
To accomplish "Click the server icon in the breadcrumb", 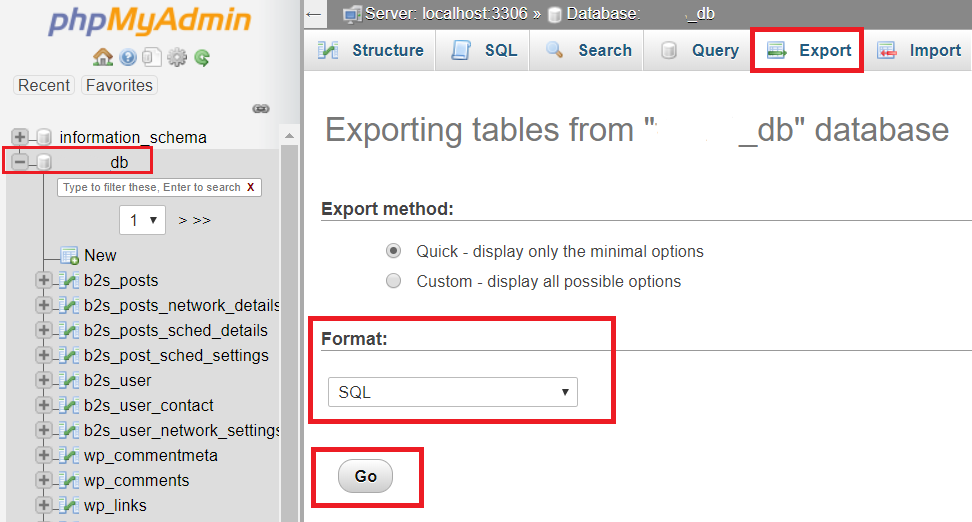I will [352, 14].
